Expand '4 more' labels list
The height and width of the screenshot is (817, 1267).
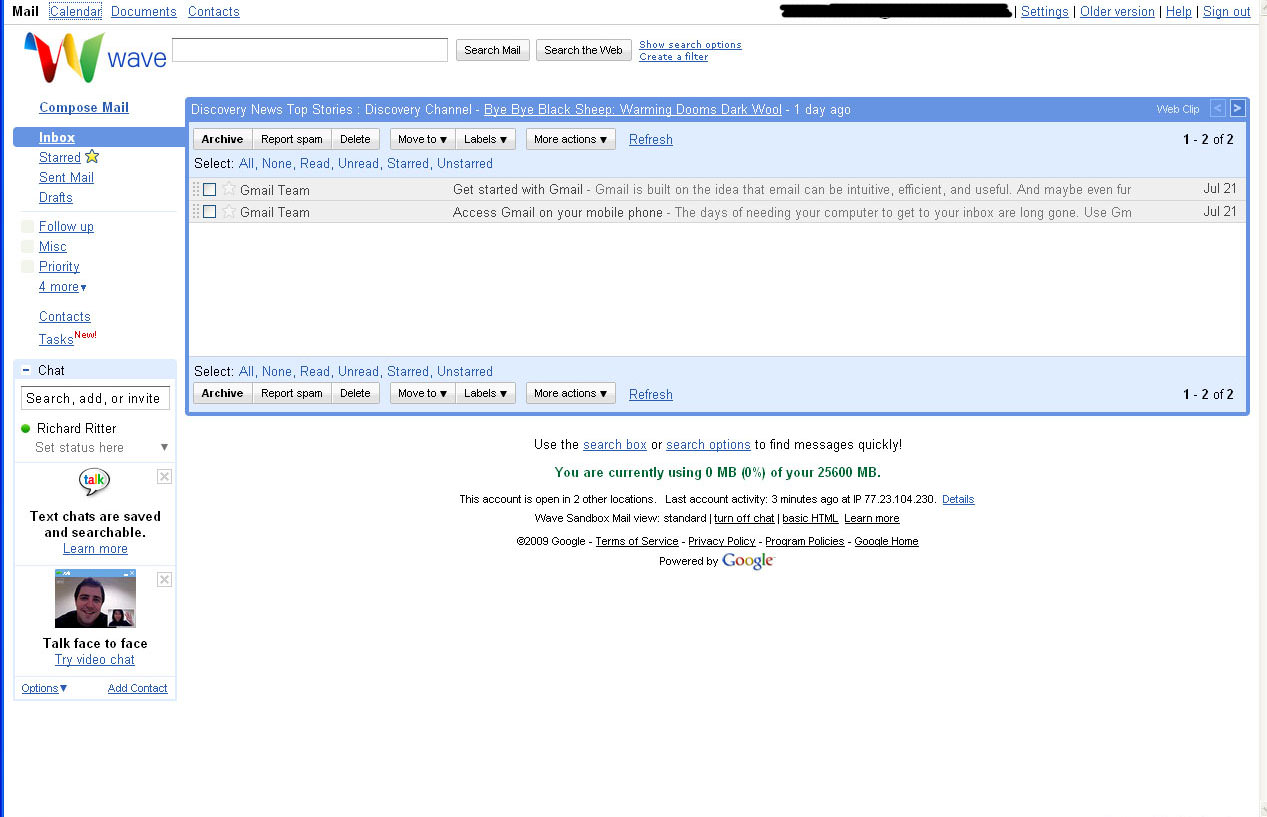click(x=63, y=287)
